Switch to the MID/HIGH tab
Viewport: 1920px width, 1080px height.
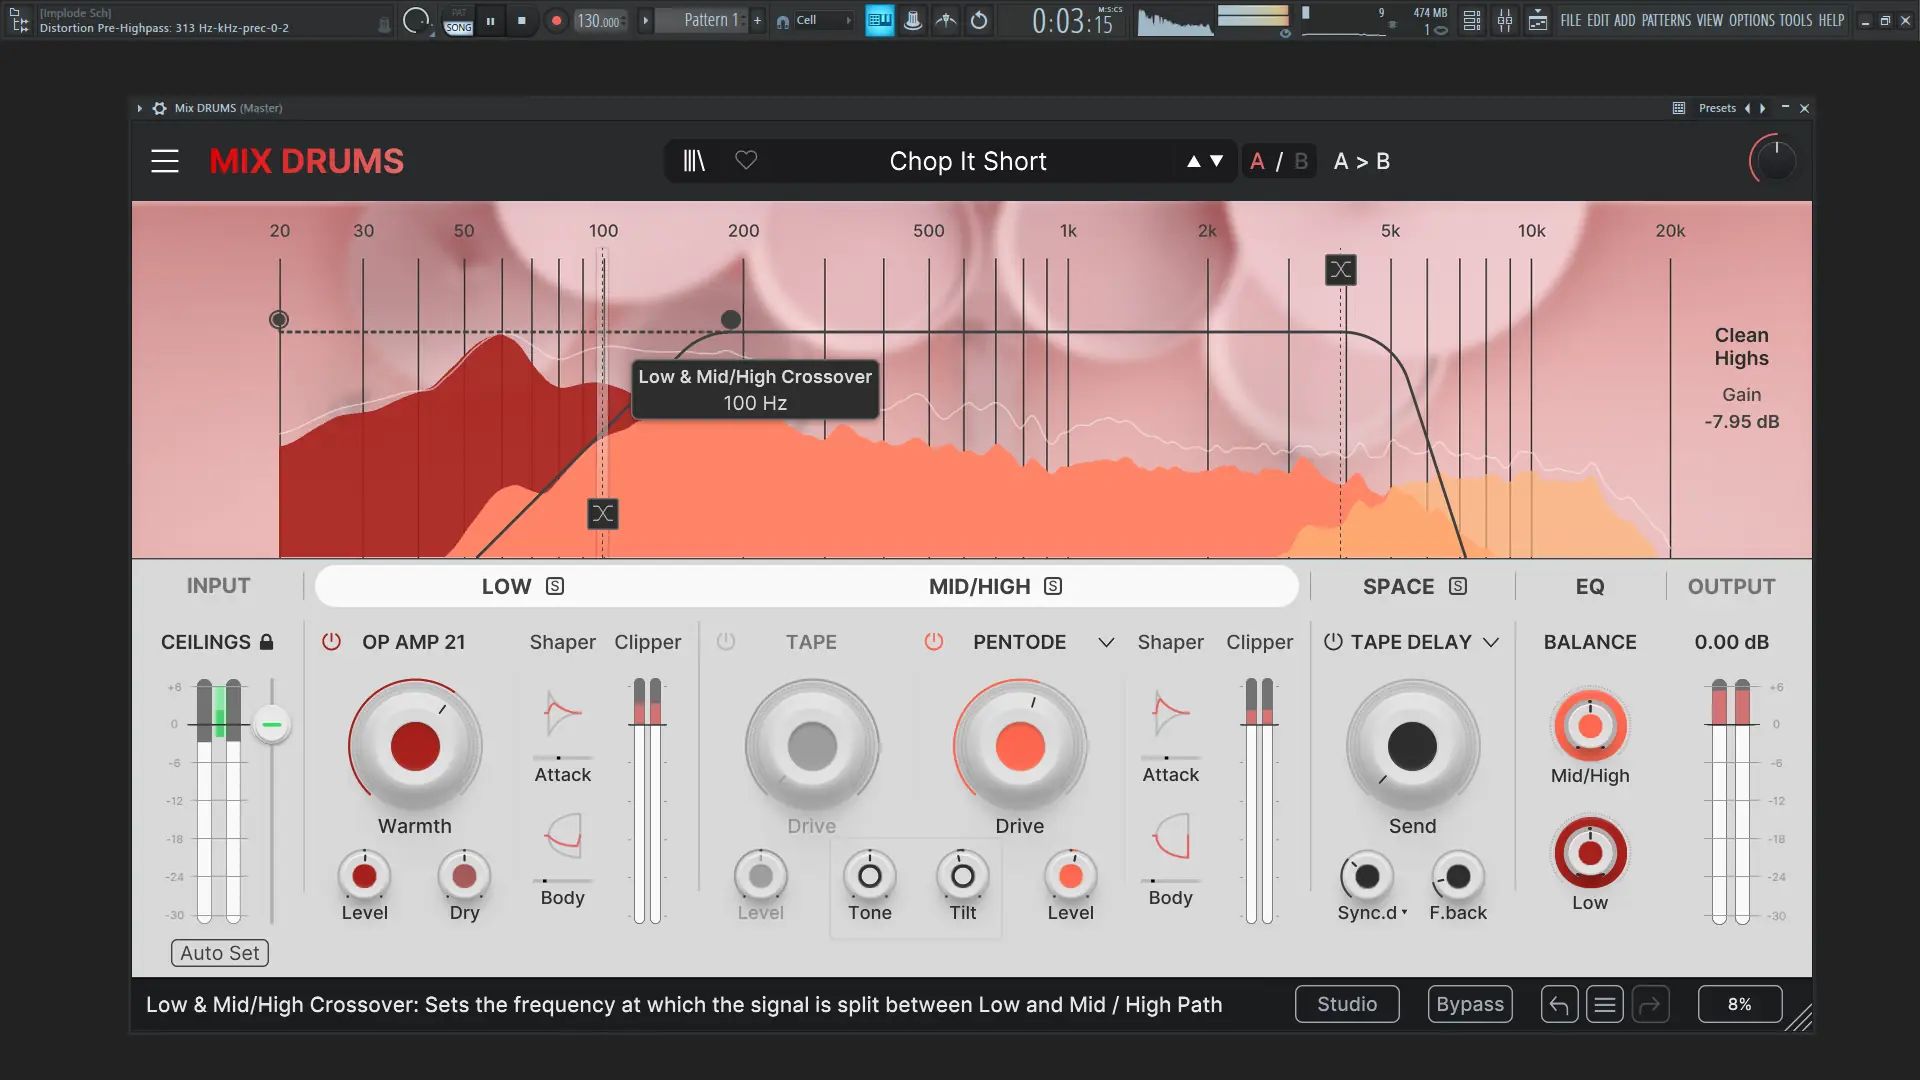point(981,586)
